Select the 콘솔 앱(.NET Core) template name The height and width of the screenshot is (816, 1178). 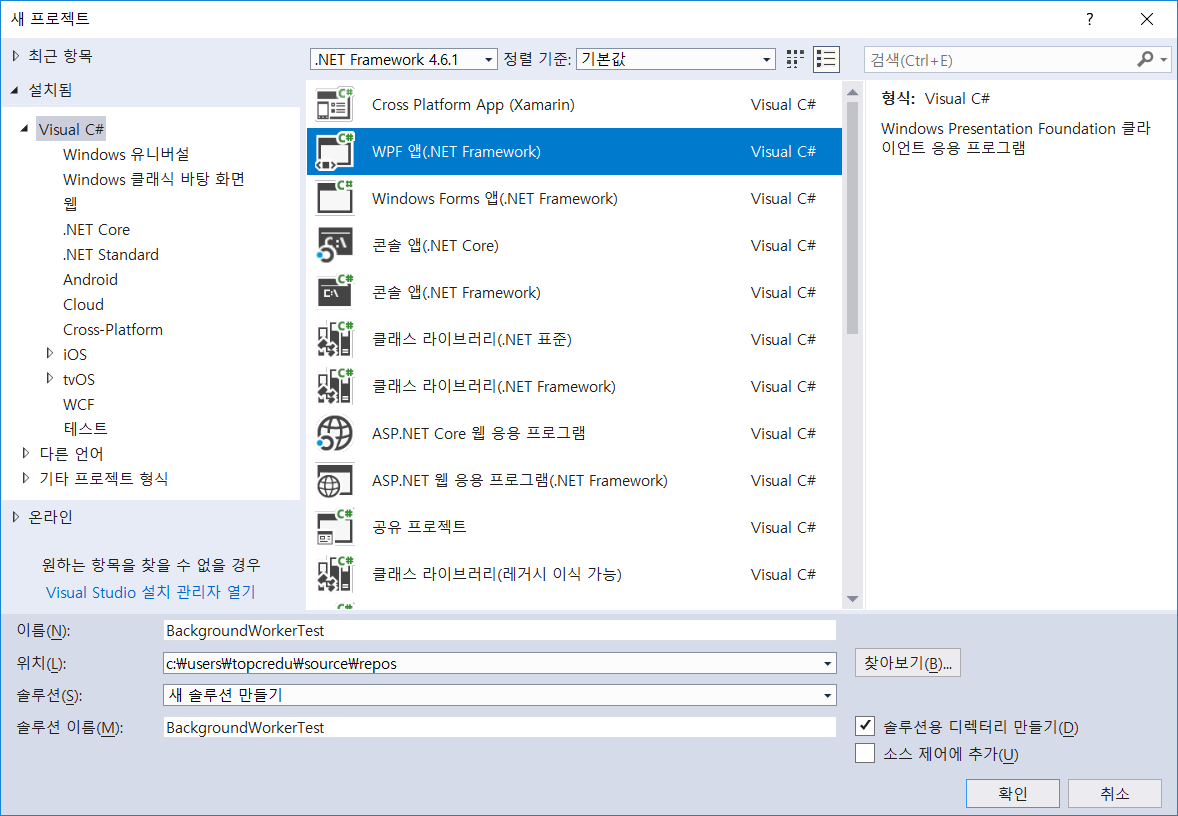coord(435,246)
